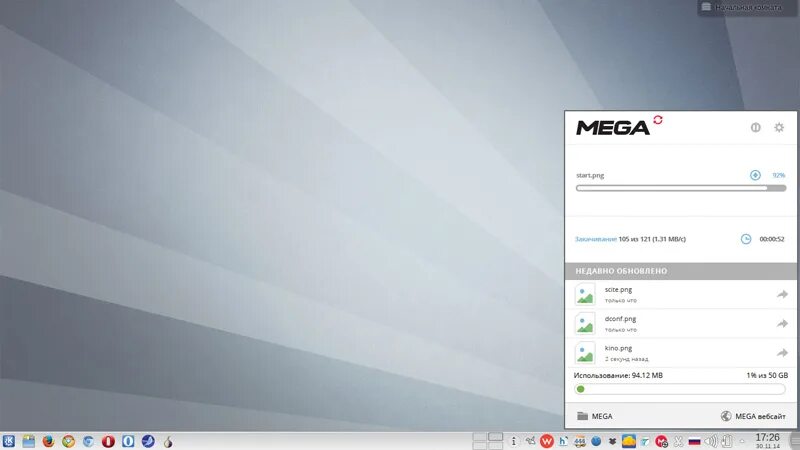Click the download arrow icon beside start.png

click(755, 175)
